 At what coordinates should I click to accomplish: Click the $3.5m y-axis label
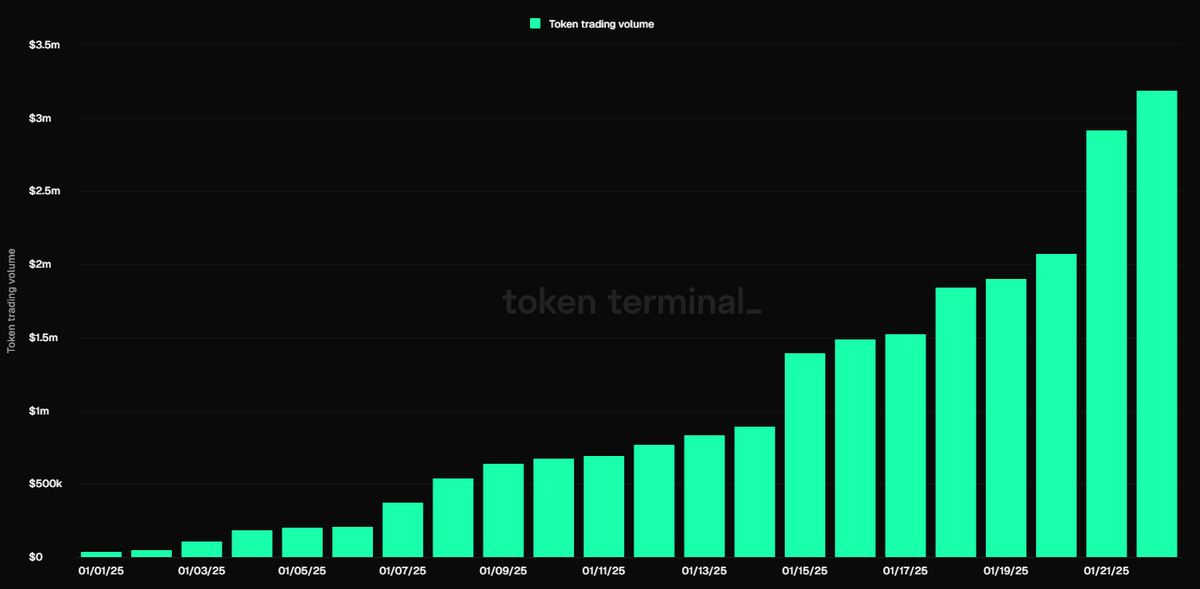tap(43, 45)
